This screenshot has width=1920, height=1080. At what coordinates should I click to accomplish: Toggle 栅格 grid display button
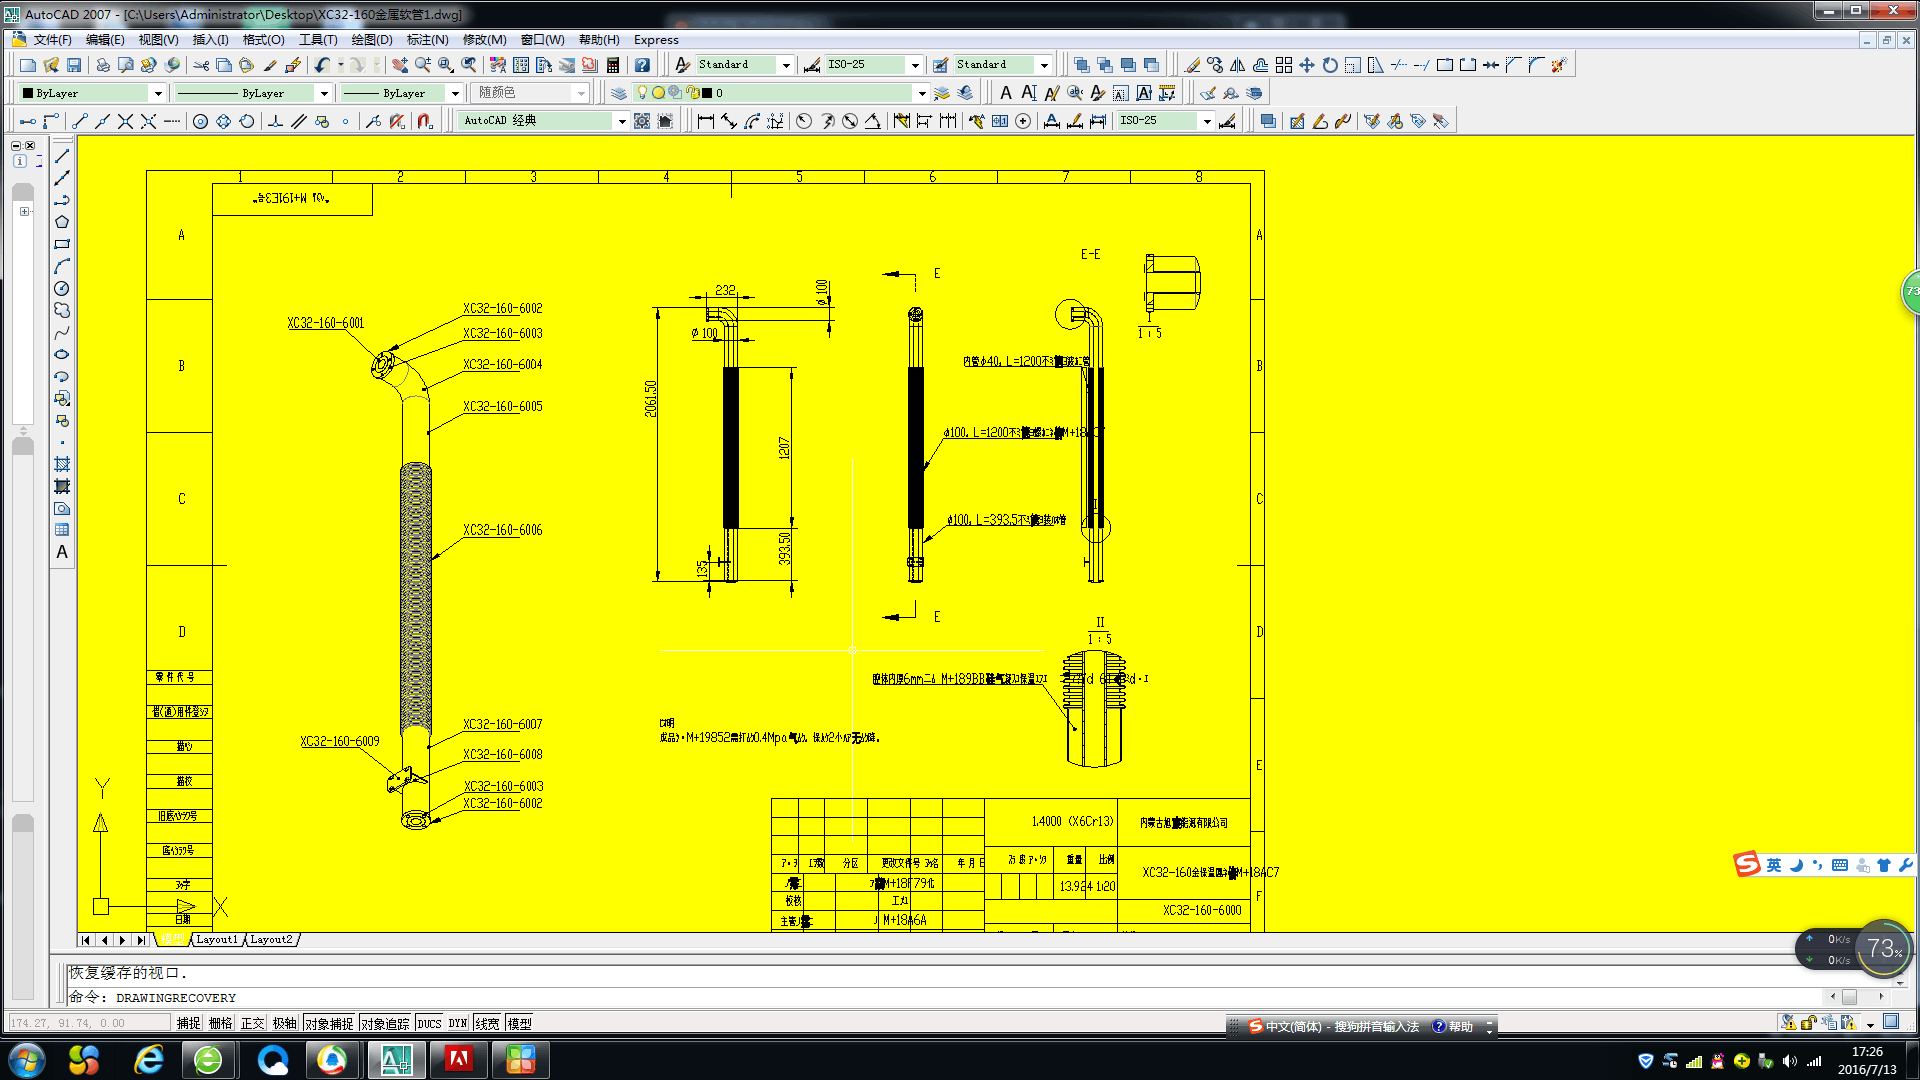pyautogui.click(x=220, y=1023)
